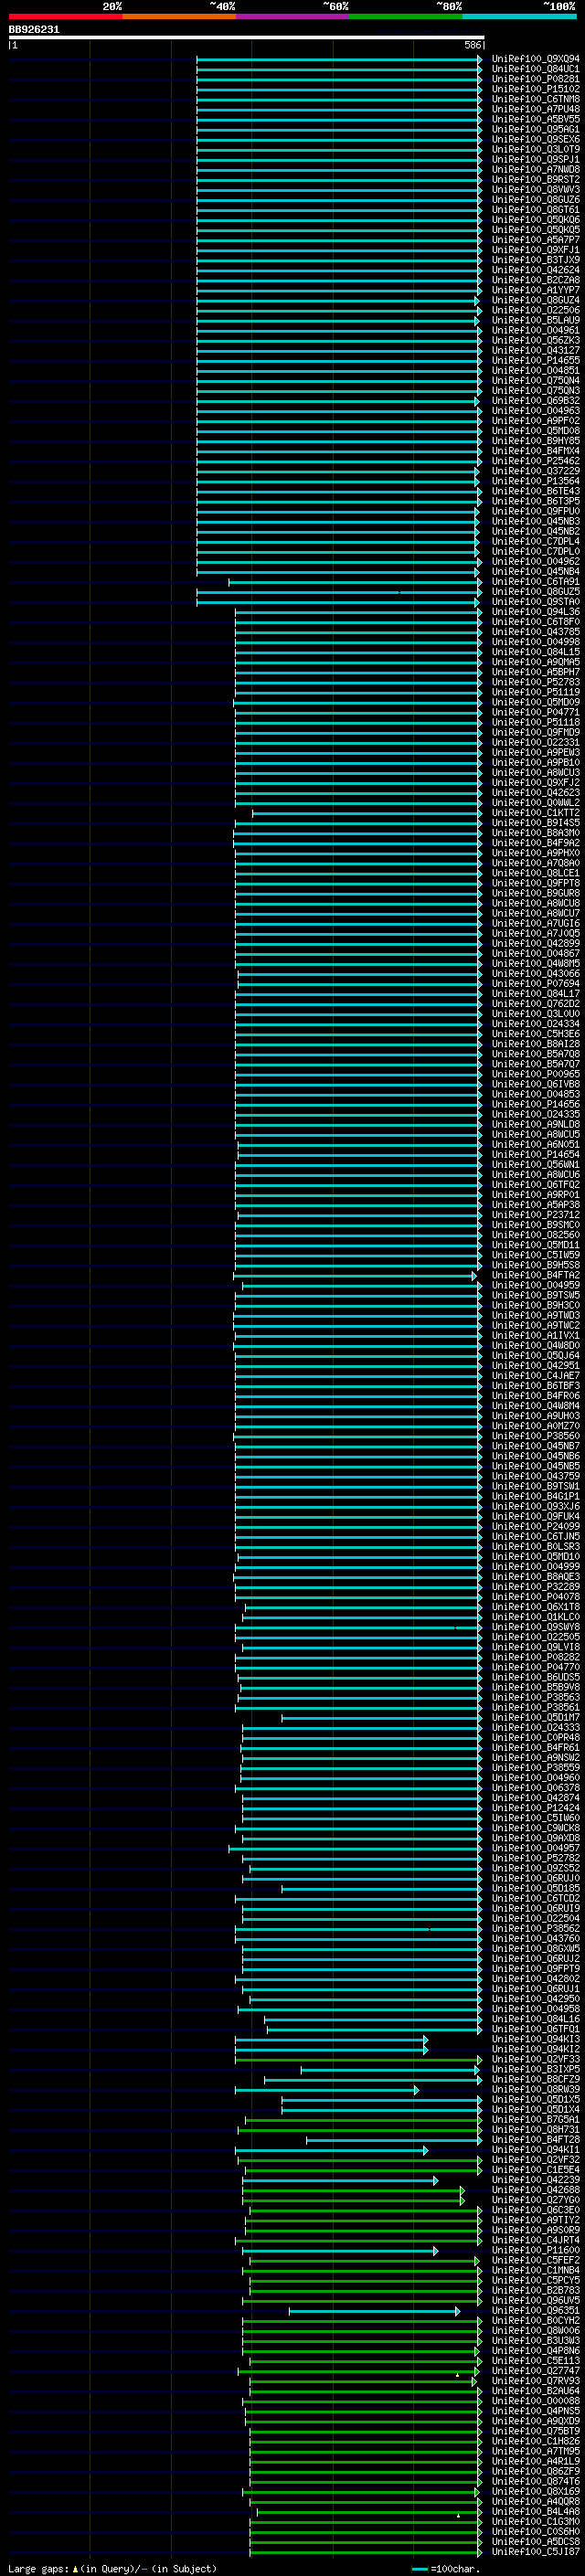Click the Large gaps legend text

pyautogui.click(x=112, y=2568)
